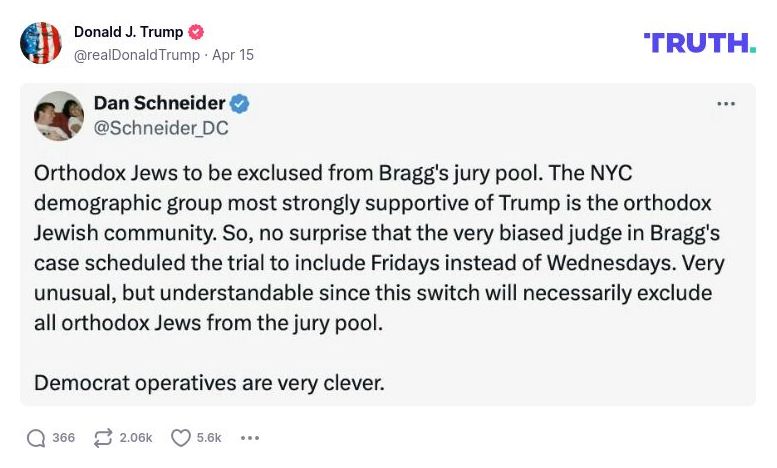This screenshot has width=777, height=468.
Task: Open the more options dots below the post
Action: (251, 438)
